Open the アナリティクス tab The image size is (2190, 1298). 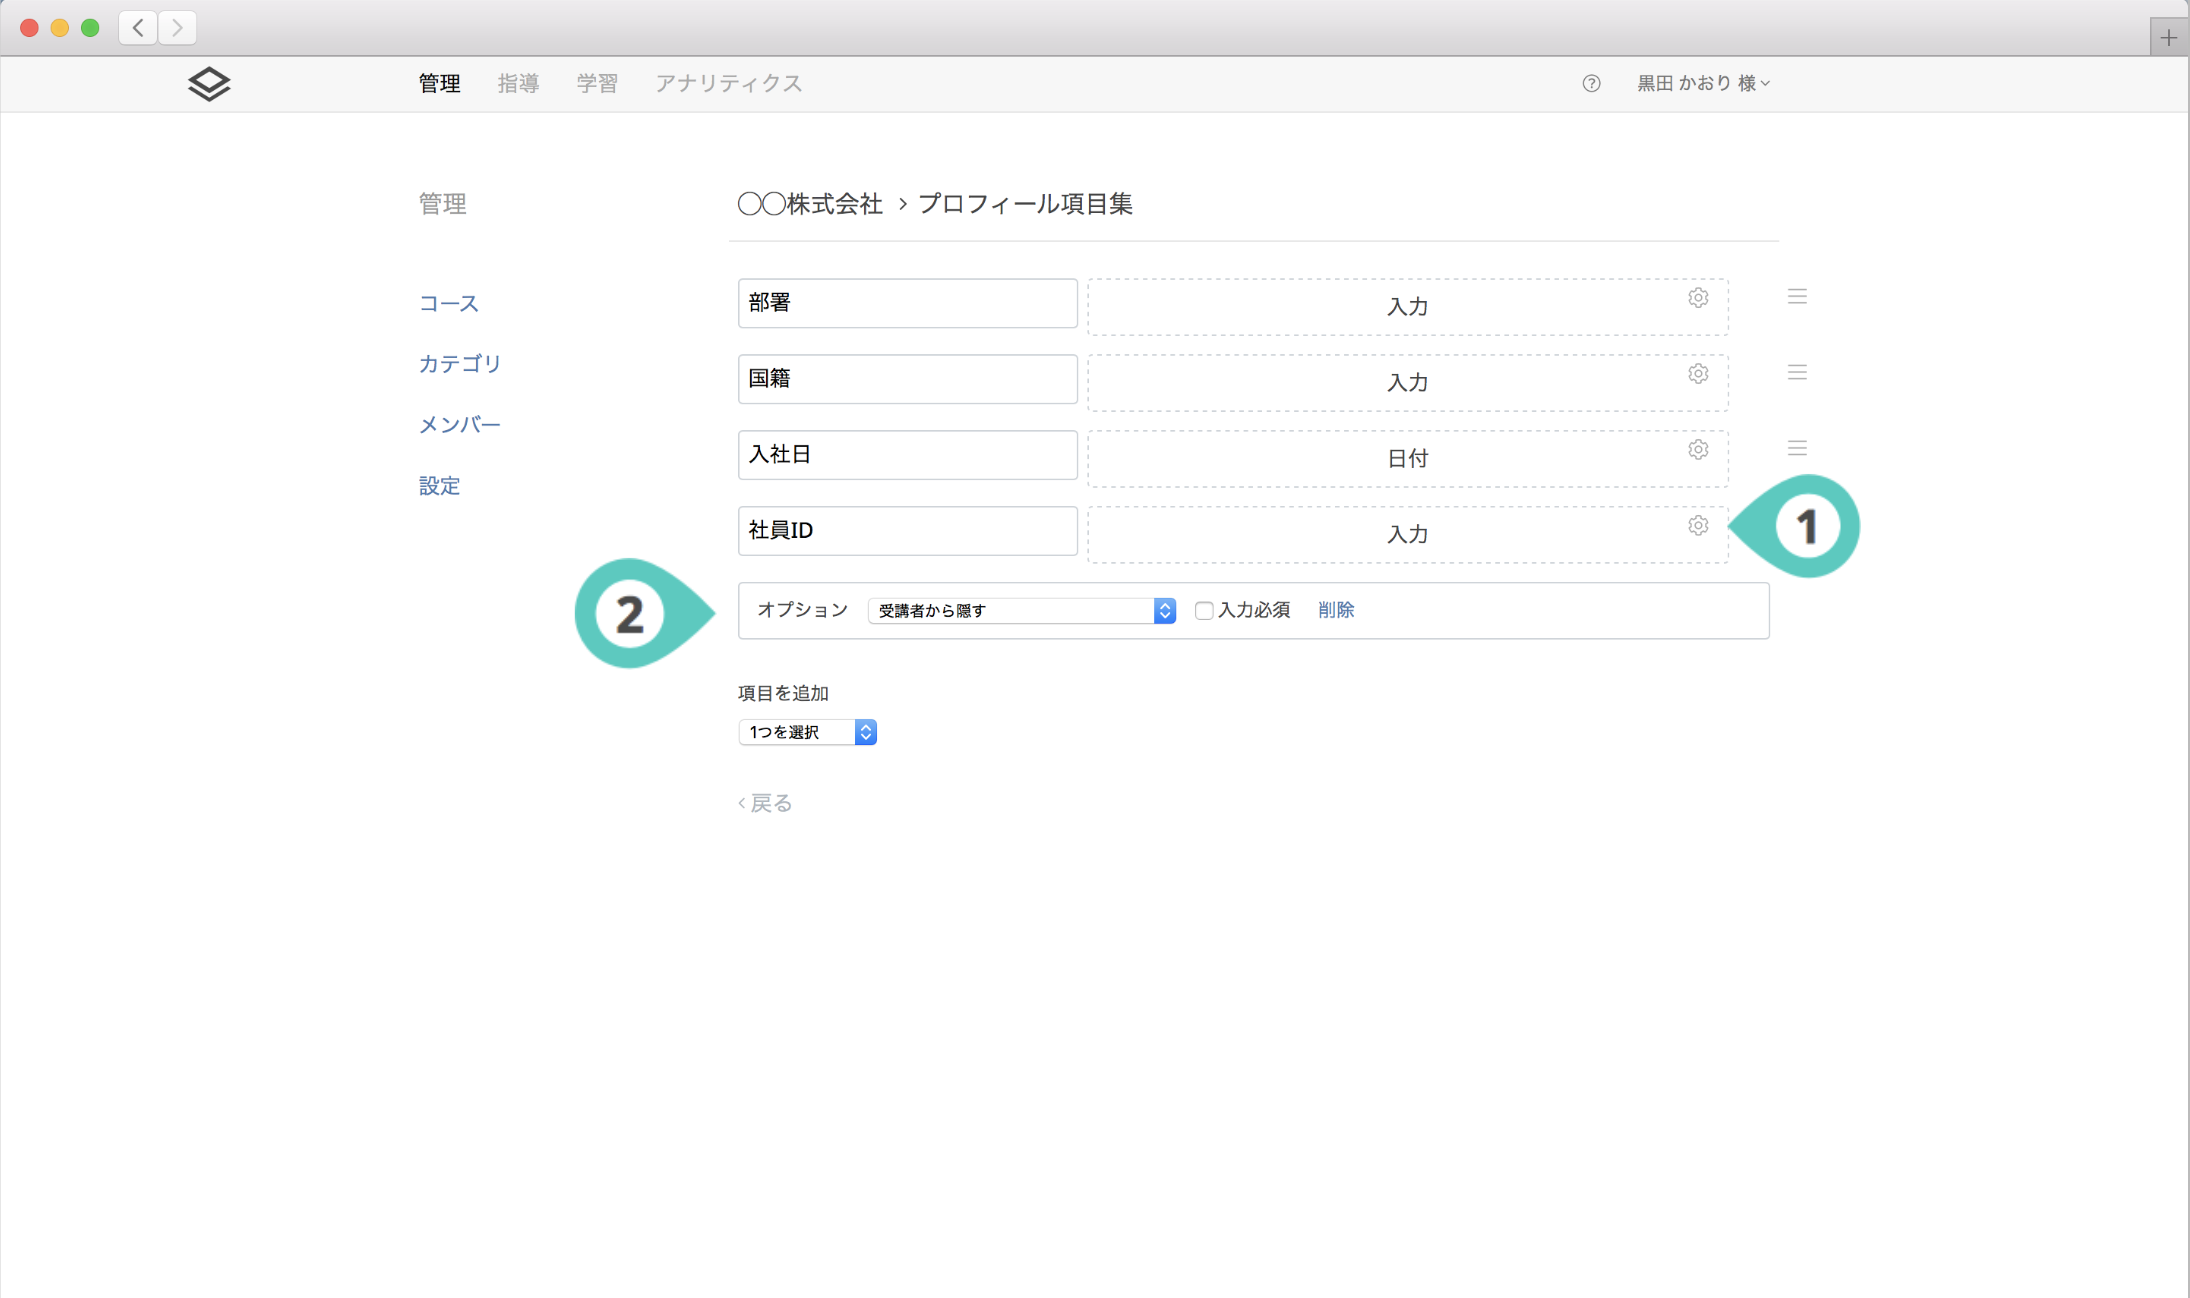(728, 84)
